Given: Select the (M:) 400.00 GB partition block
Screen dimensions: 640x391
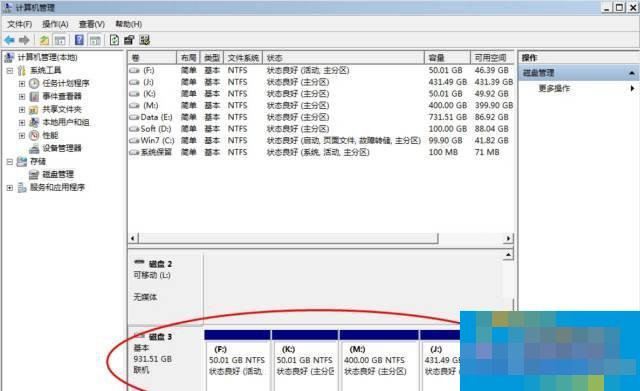Looking at the screenshot, I should (379, 360).
